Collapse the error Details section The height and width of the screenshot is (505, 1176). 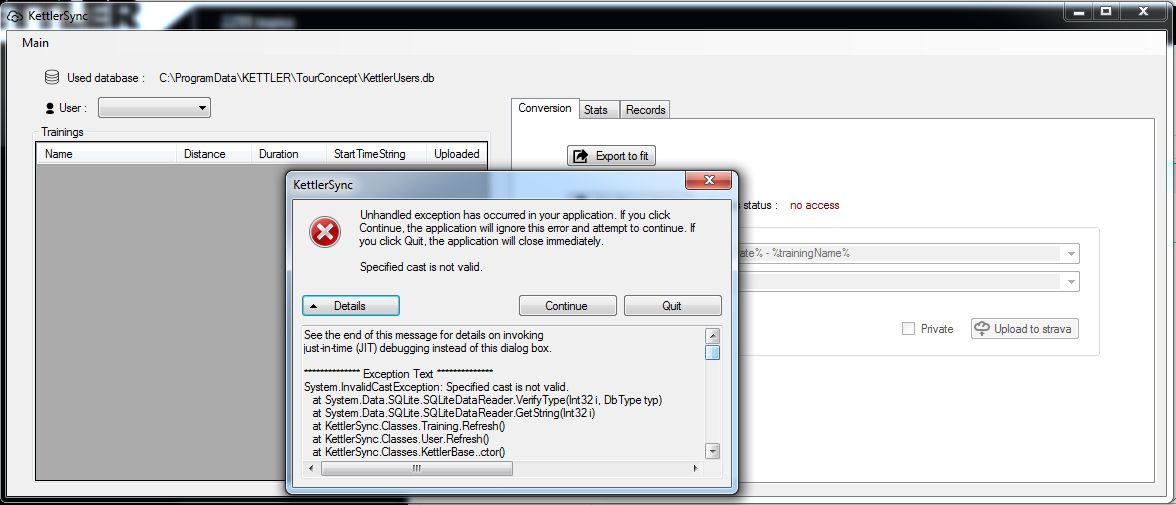(351, 305)
